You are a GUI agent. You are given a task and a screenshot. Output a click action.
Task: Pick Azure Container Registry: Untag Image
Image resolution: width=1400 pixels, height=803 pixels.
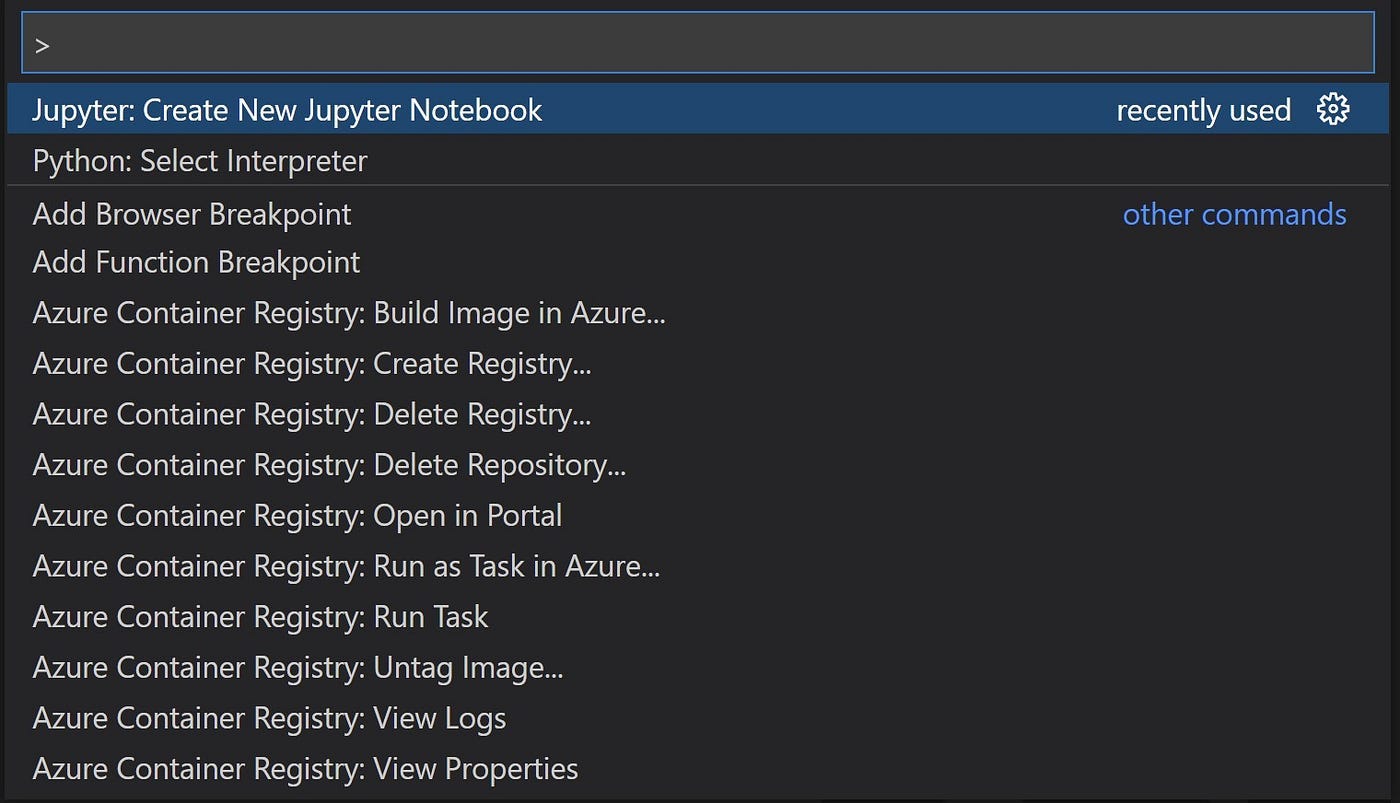[x=698, y=668]
